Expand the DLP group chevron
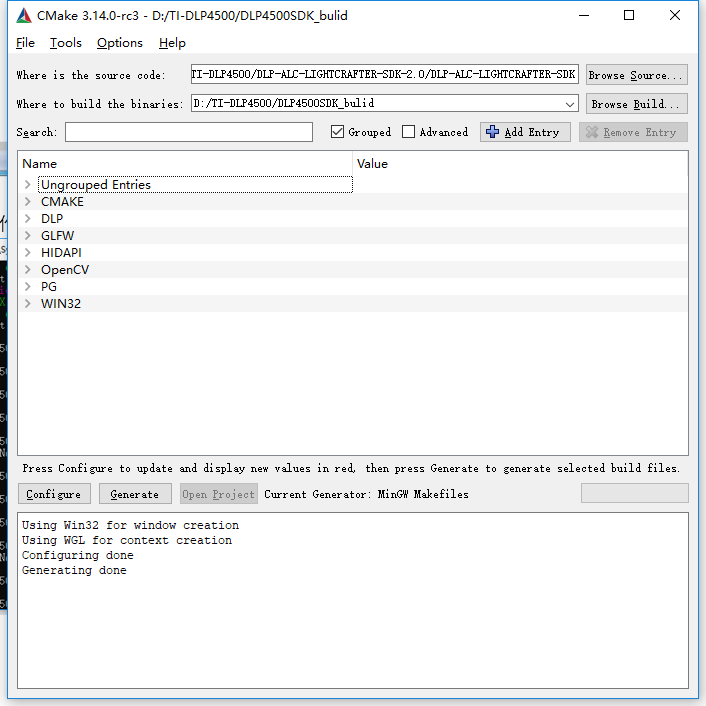 [27, 218]
